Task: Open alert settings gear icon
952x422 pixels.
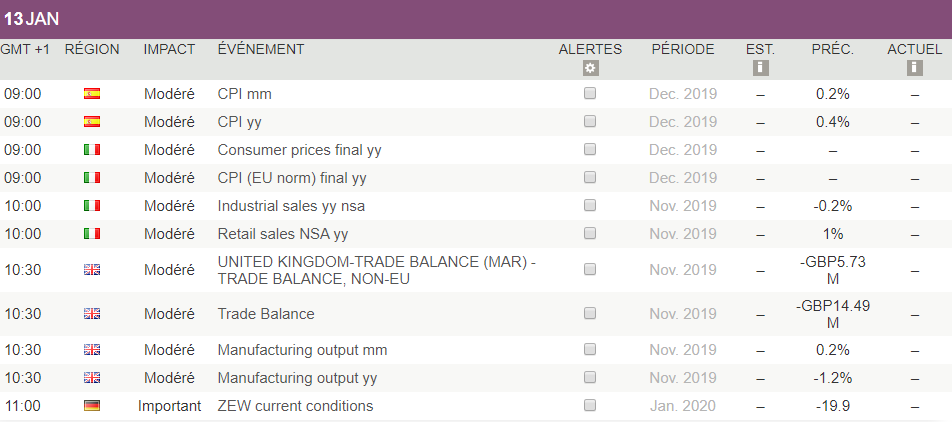Action: [x=590, y=68]
